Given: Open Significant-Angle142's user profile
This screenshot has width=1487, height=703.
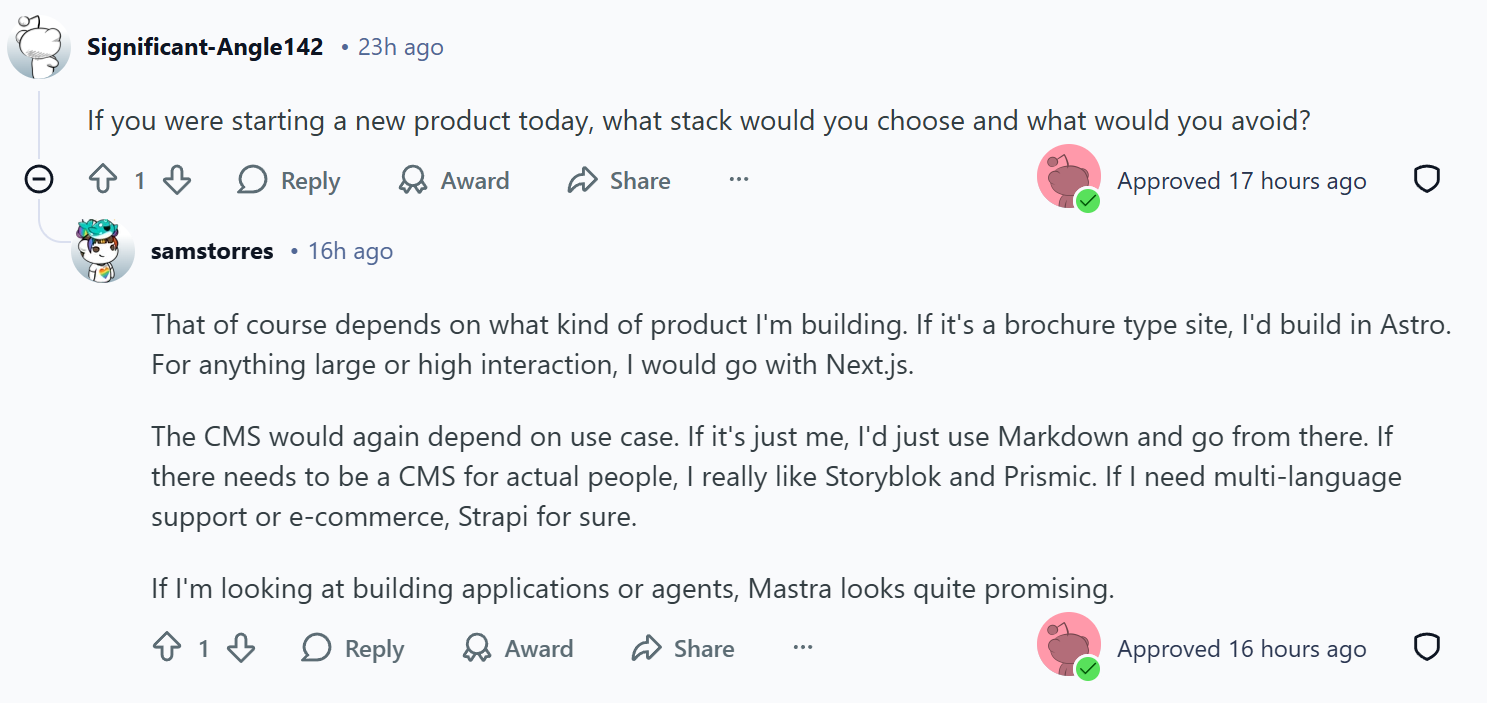Looking at the screenshot, I should (205, 47).
